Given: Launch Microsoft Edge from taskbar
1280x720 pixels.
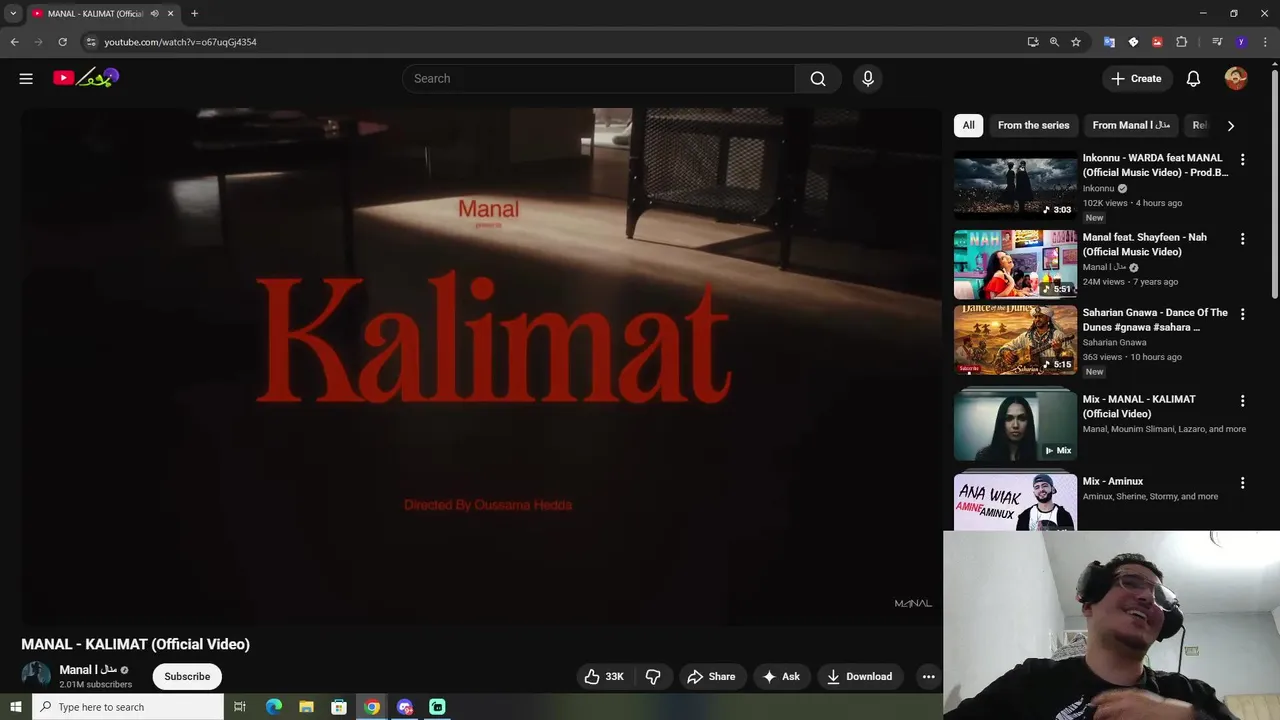Looking at the screenshot, I should (x=274, y=707).
